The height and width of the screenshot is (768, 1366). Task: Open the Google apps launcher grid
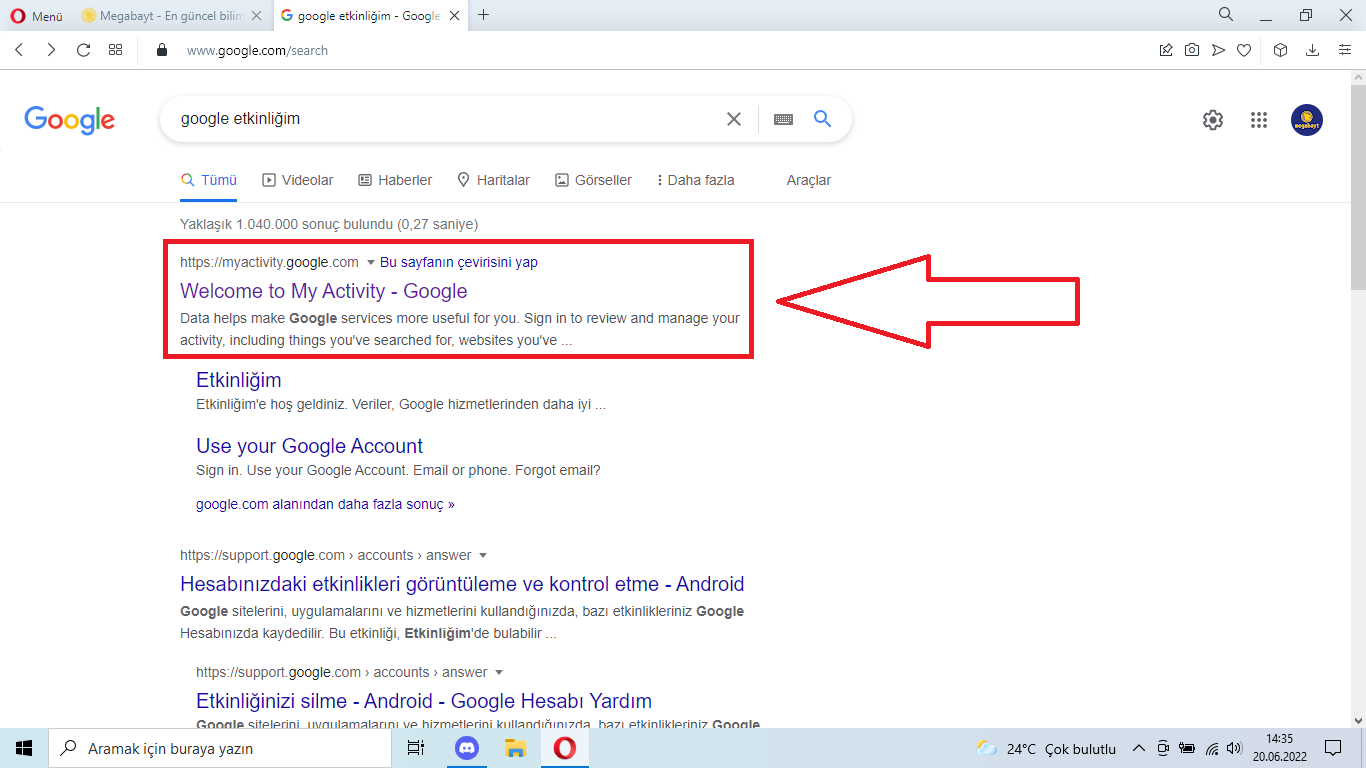coord(1259,119)
